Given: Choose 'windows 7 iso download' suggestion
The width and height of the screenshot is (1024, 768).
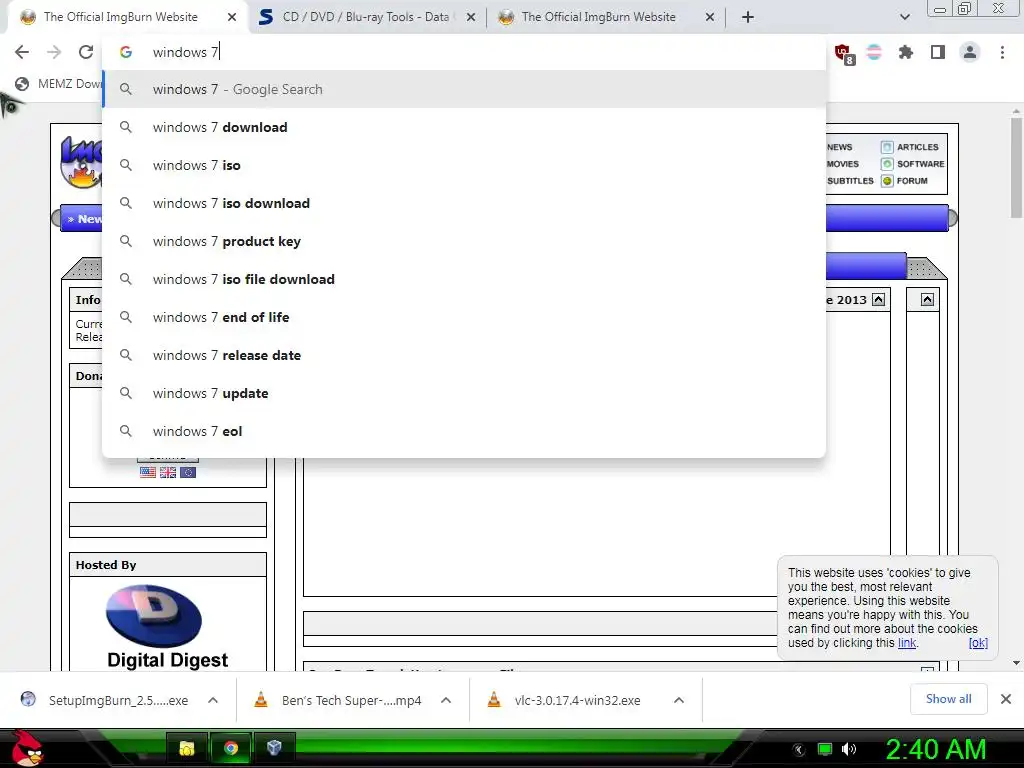Looking at the screenshot, I should pos(464,203).
